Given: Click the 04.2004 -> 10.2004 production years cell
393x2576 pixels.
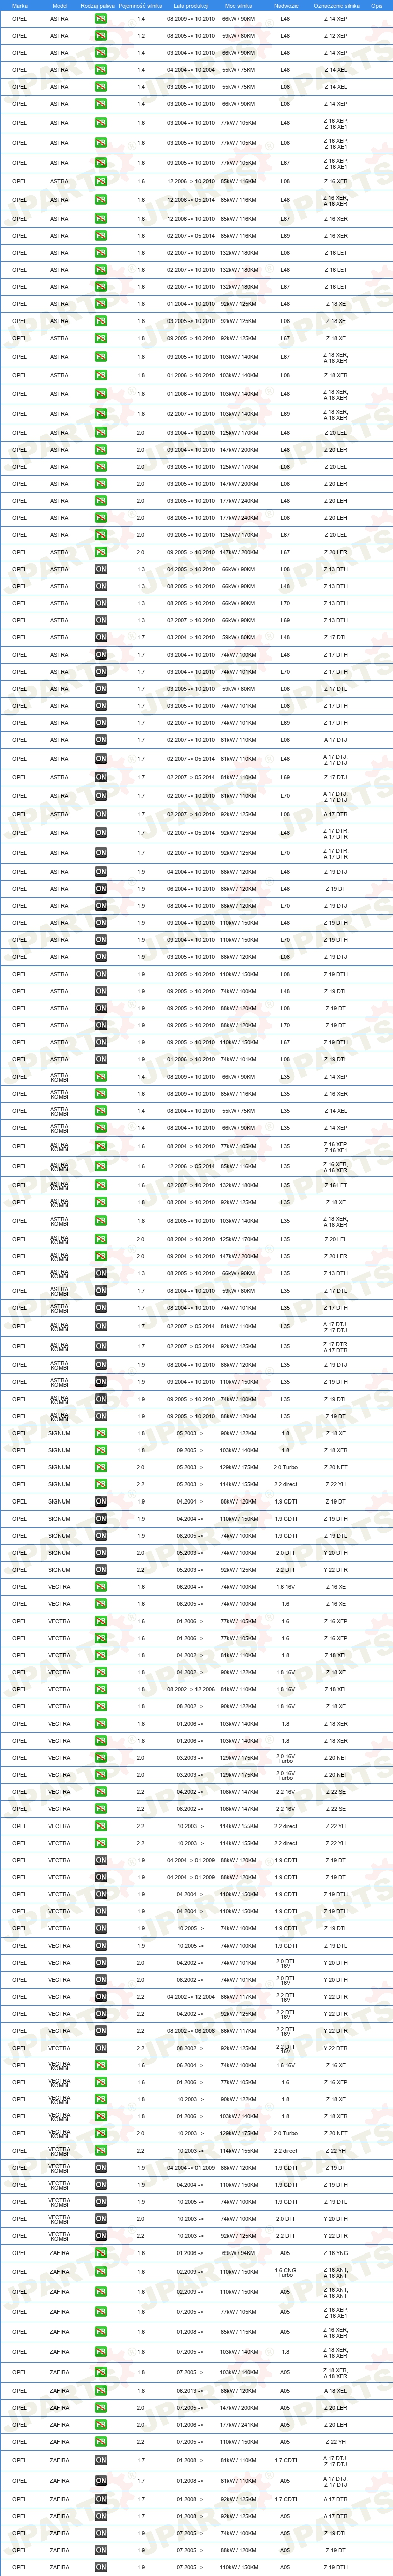Looking at the screenshot, I should (190, 70).
